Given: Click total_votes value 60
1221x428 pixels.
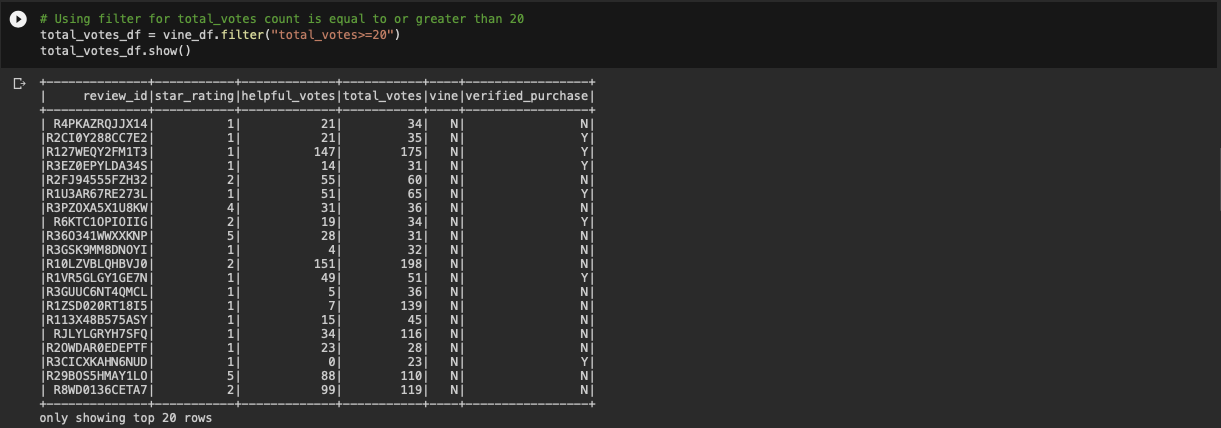Looking at the screenshot, I should point(416,180).
